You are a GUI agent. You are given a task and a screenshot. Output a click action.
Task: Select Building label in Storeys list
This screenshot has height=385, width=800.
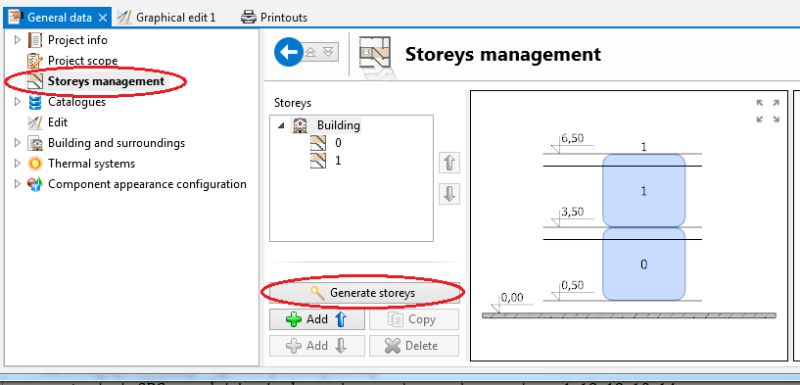point(338,125)
